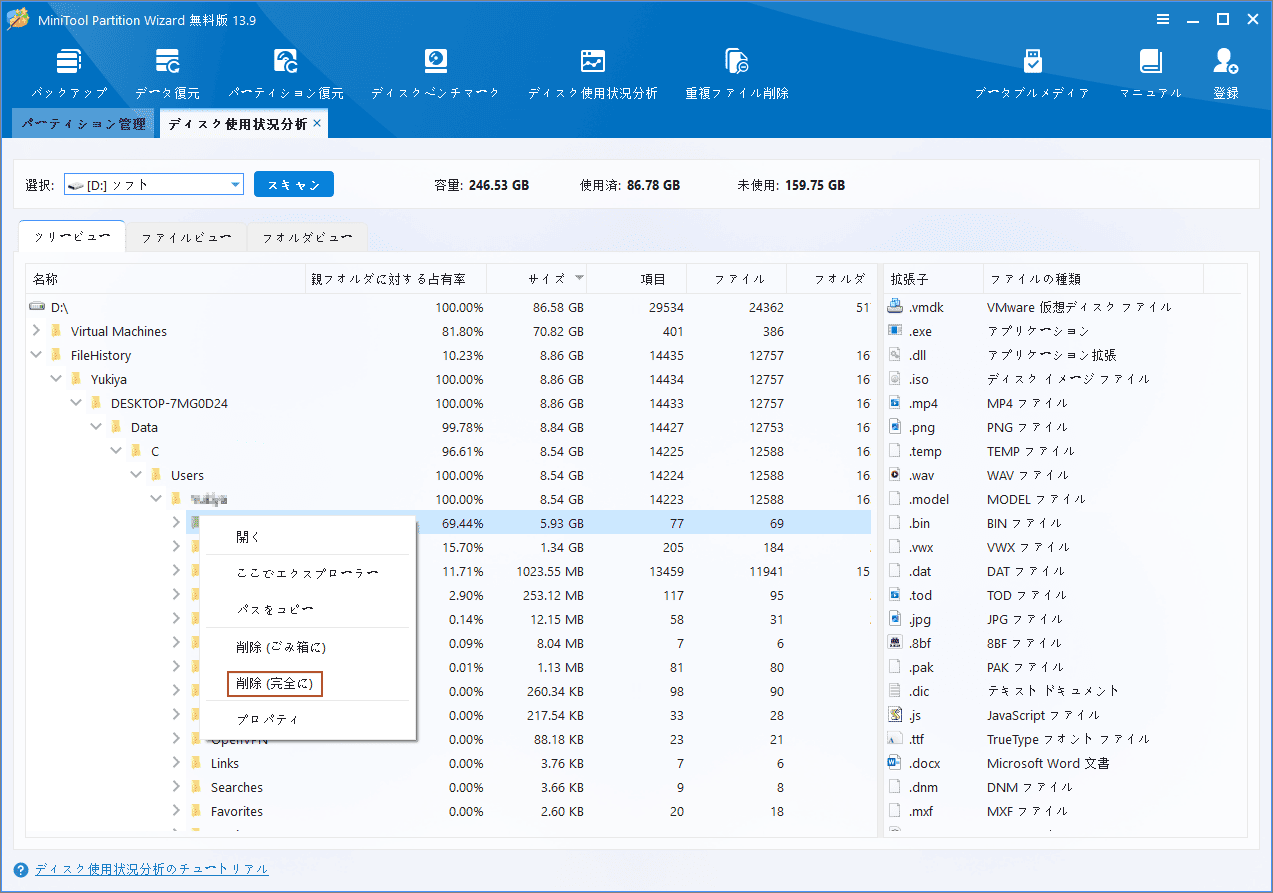
Task: Open the hamburger menu in the title bar
Action: point(1163,19)
